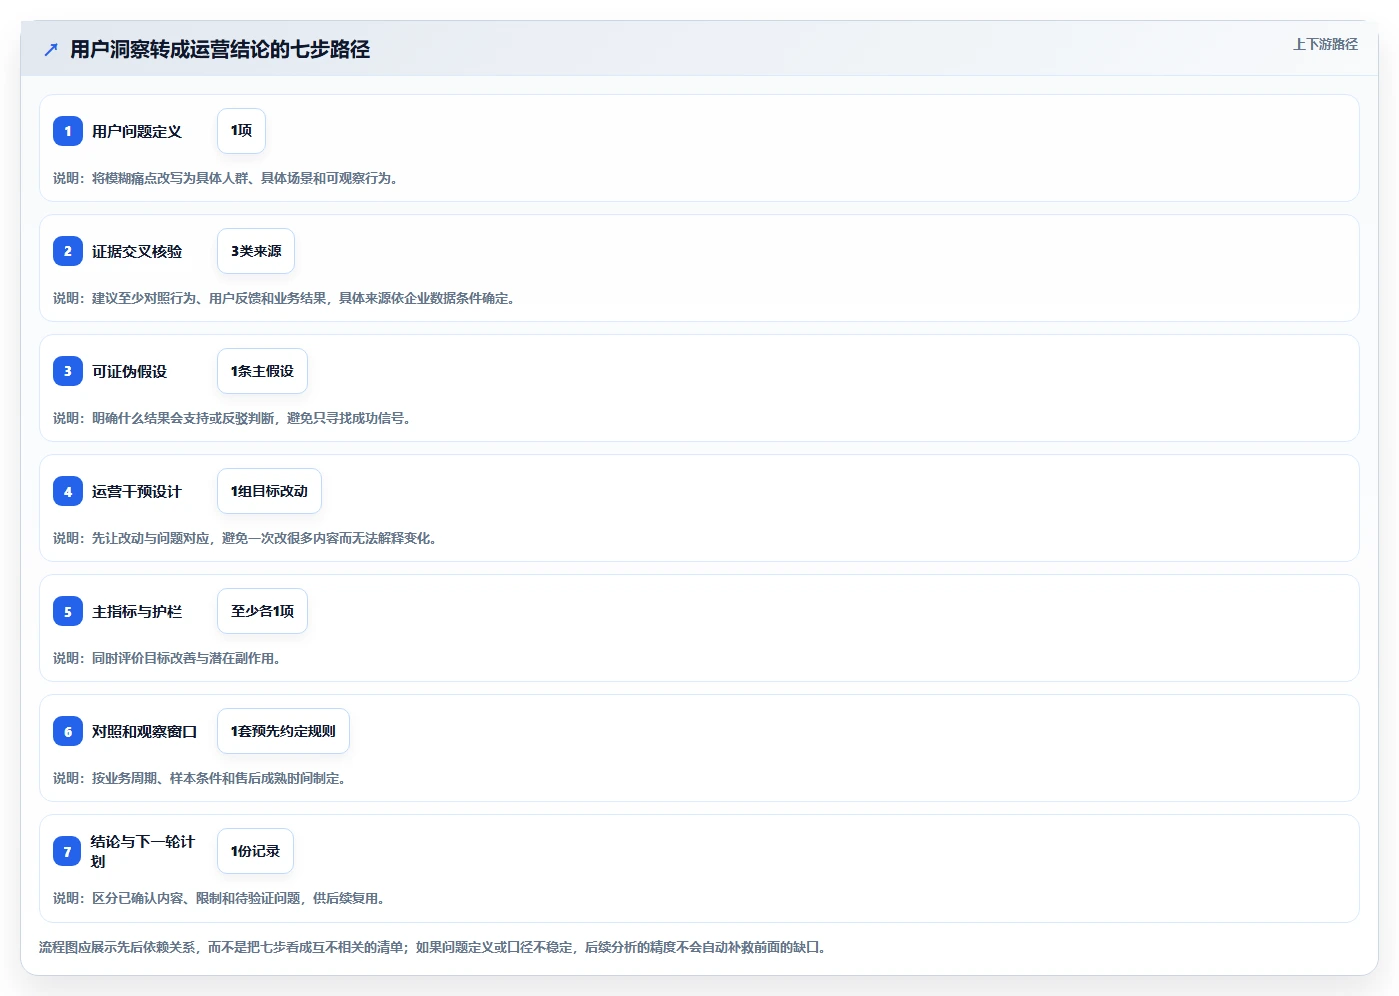Click the description starting 建议至少对照行为
This screenshot has height=996, width=1399.
pyautogui.click(x=284, y=298)
